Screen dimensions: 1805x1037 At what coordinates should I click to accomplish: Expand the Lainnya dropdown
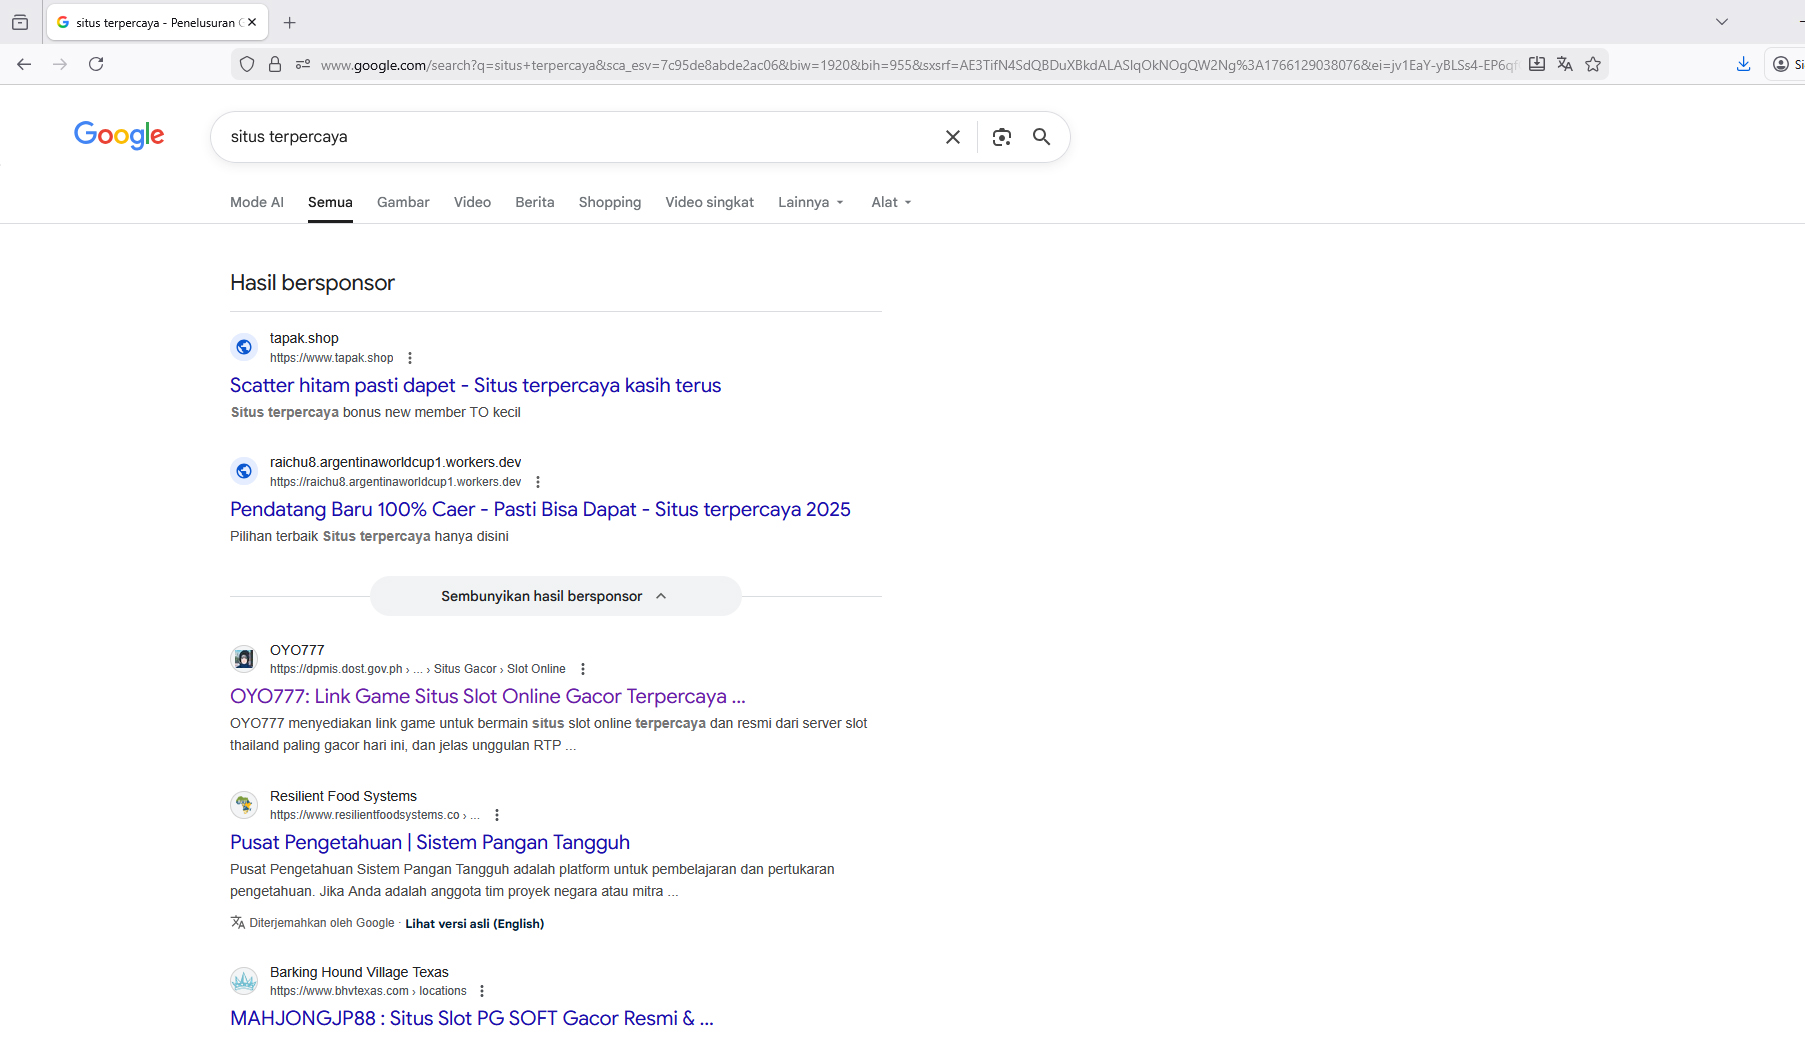point(811,202)
